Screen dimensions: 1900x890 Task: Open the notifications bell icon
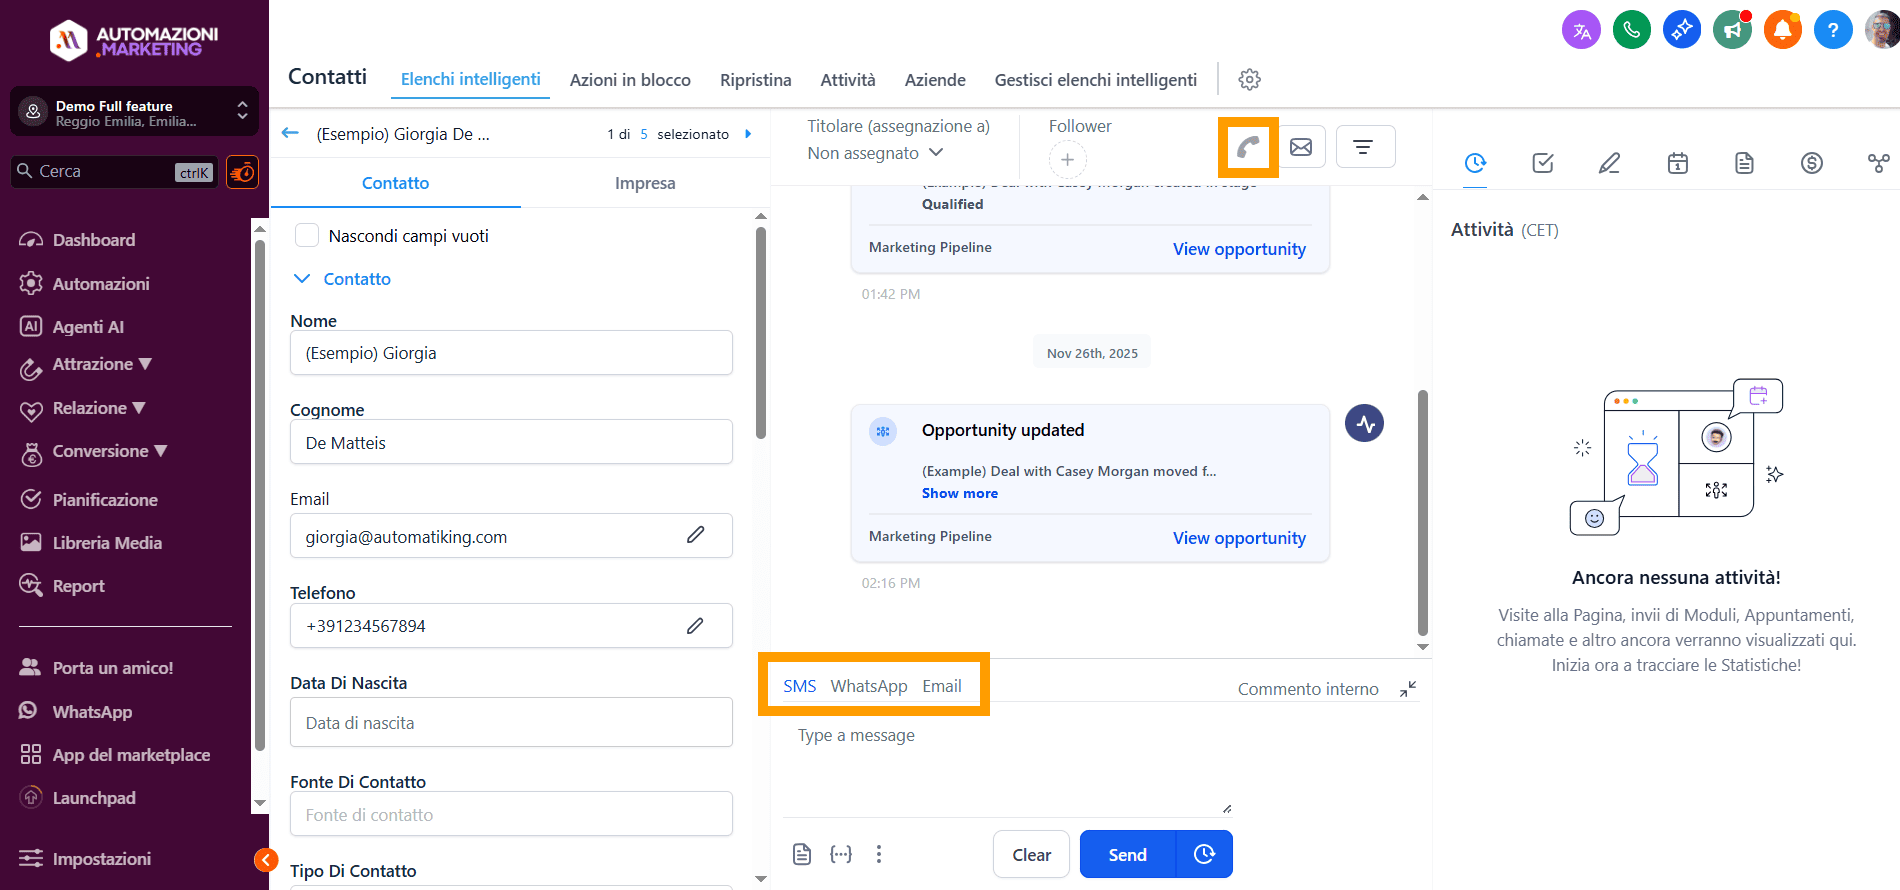[x=1782, y=30]
